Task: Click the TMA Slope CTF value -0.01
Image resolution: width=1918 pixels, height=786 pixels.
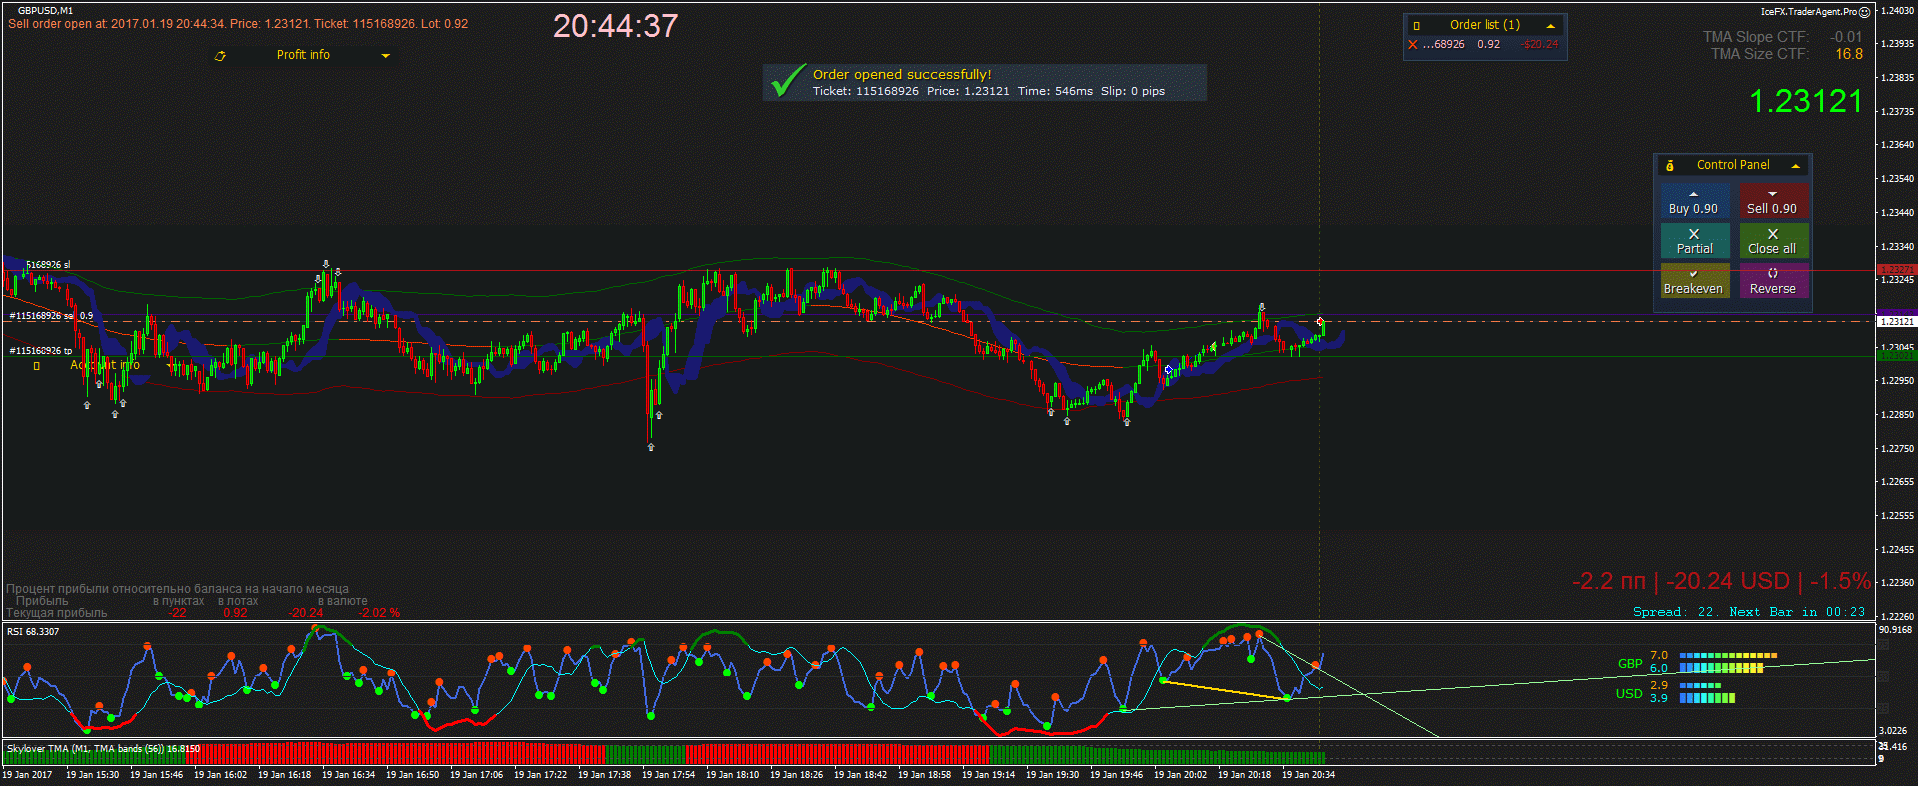Action: click(x=1846, y=37)
